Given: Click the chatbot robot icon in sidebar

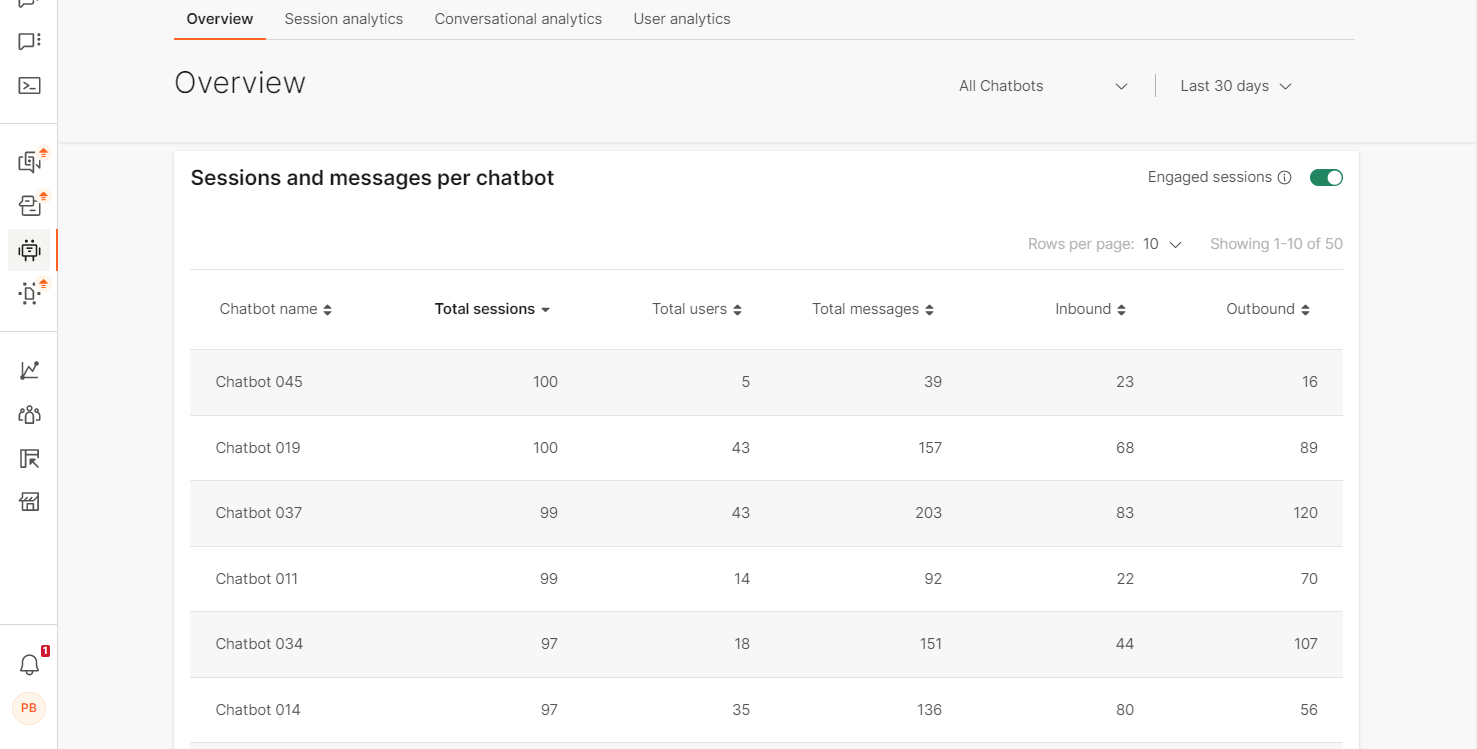Looking at the screenshot, I should tap(29, 250).
